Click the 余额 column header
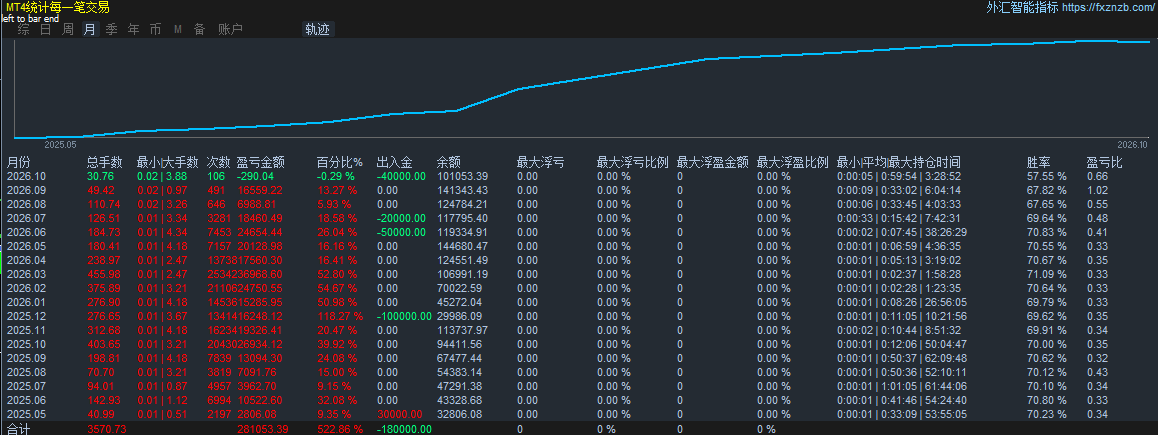Image resolution: width=1158 pixels, height=435 pixels. (449, 162)
